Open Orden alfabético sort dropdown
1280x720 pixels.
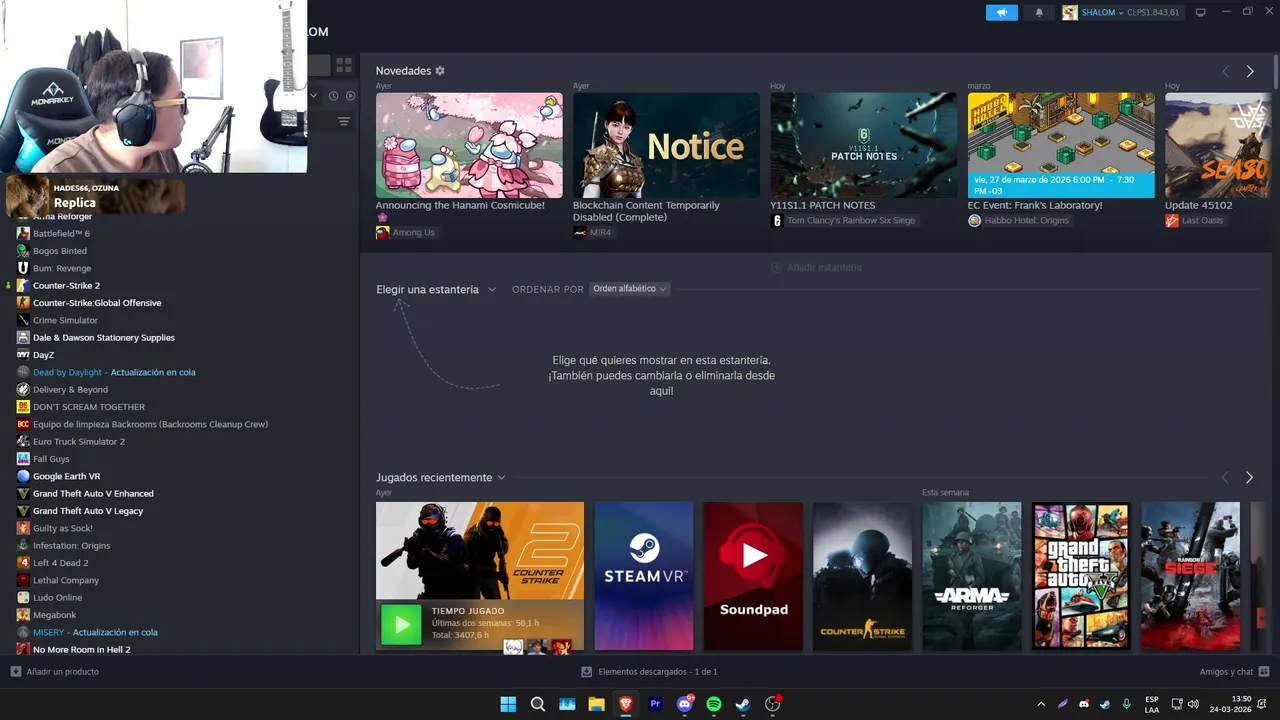tap(629, 289)
